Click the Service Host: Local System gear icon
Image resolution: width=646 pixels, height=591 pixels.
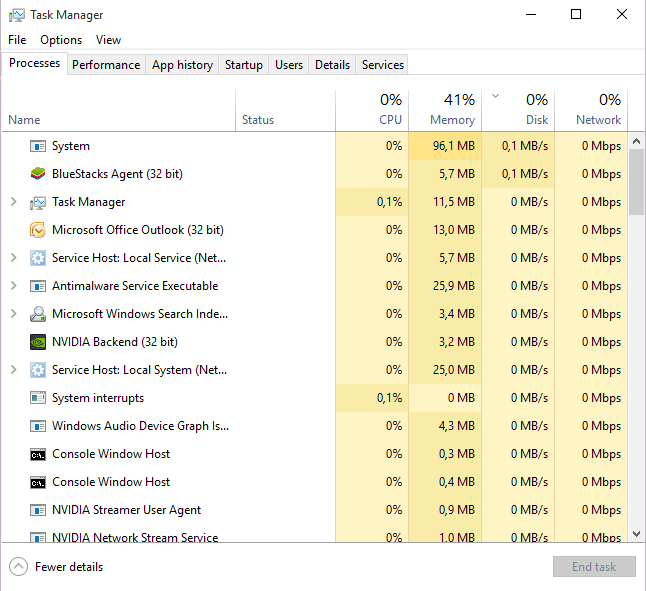38,370
